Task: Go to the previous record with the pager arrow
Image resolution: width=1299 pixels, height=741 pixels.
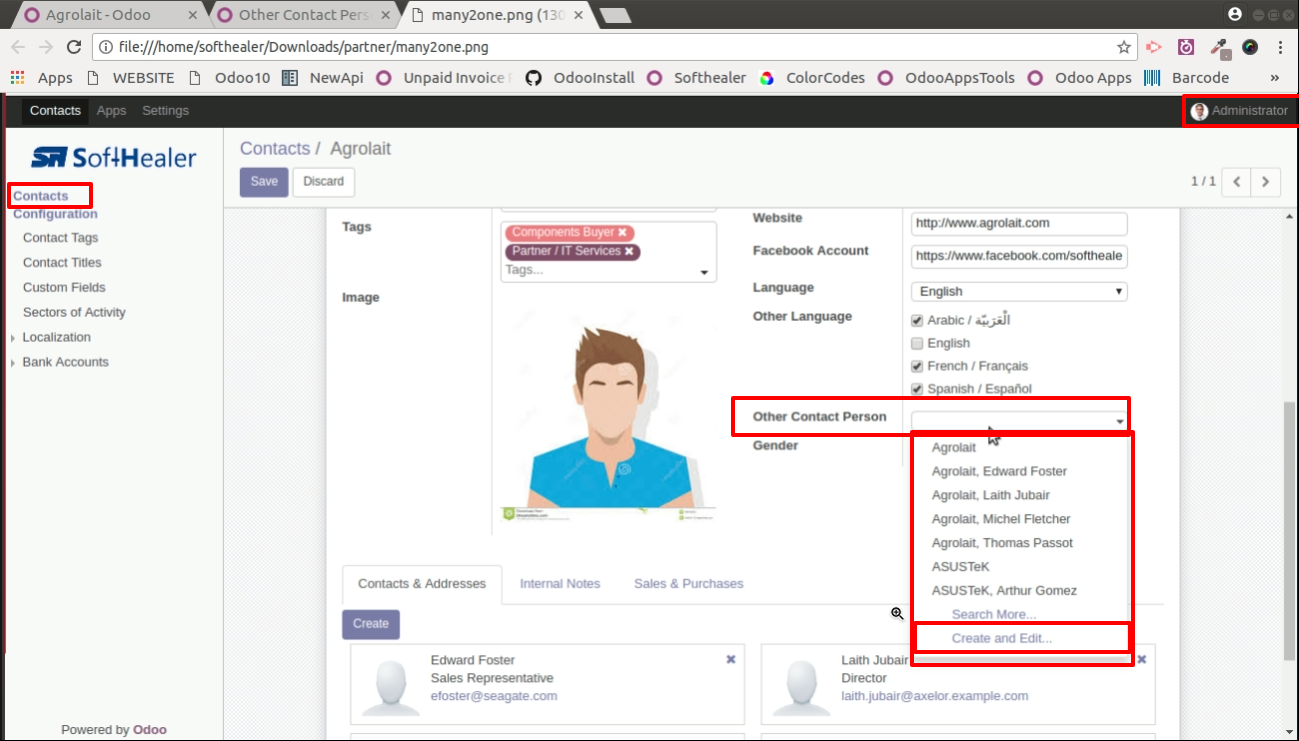Action: pyautogui.click(x=1237, y=181)
